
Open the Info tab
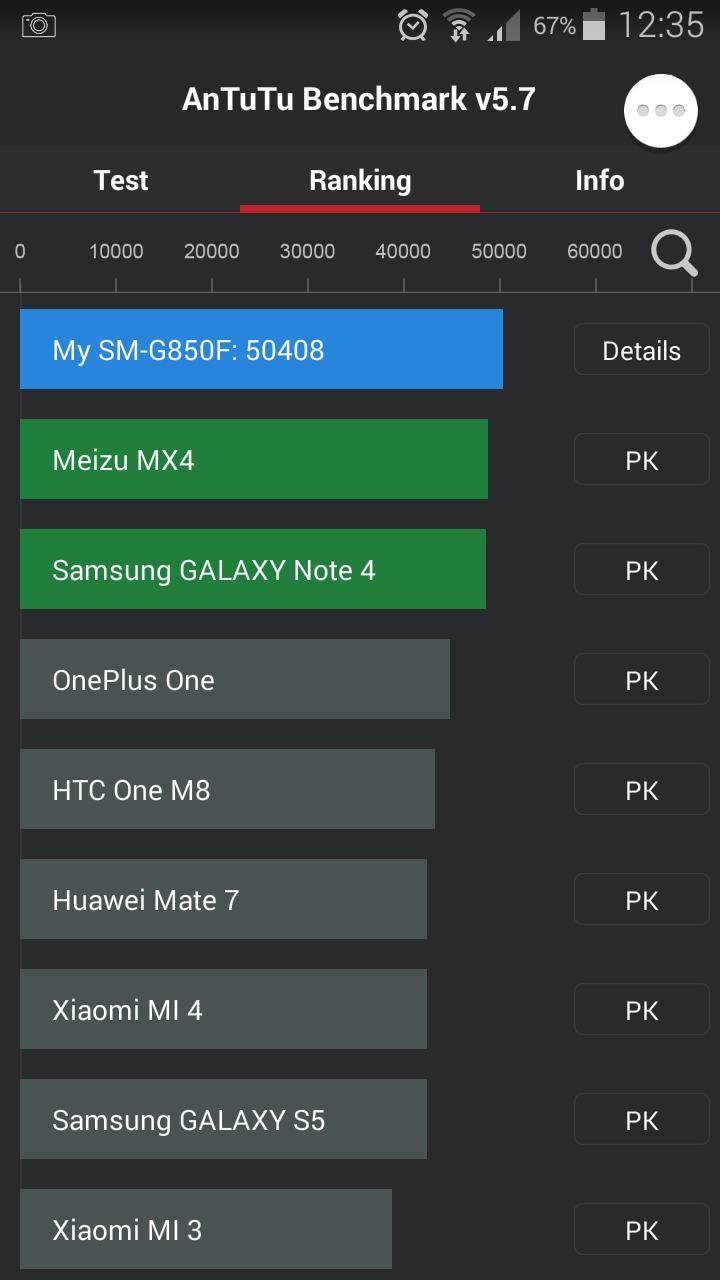(599, 181)
